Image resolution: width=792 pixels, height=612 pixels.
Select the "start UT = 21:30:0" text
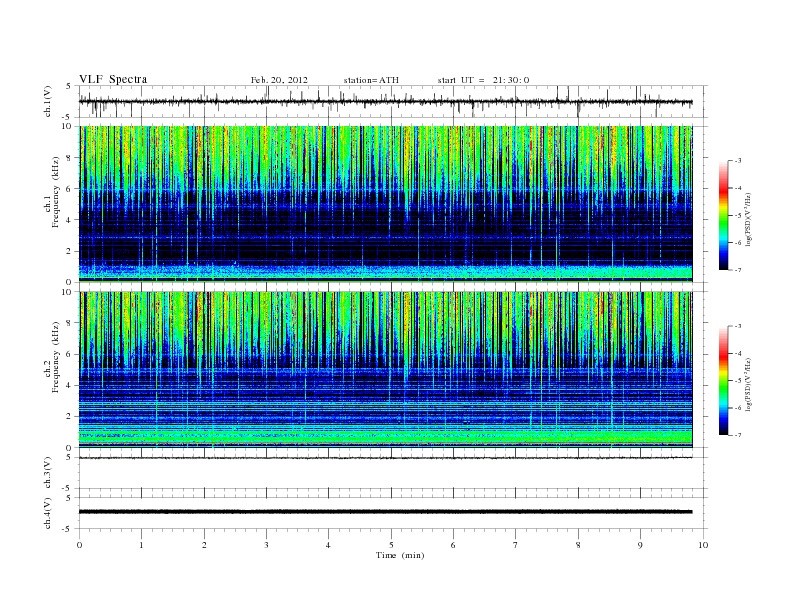[483, 80]
